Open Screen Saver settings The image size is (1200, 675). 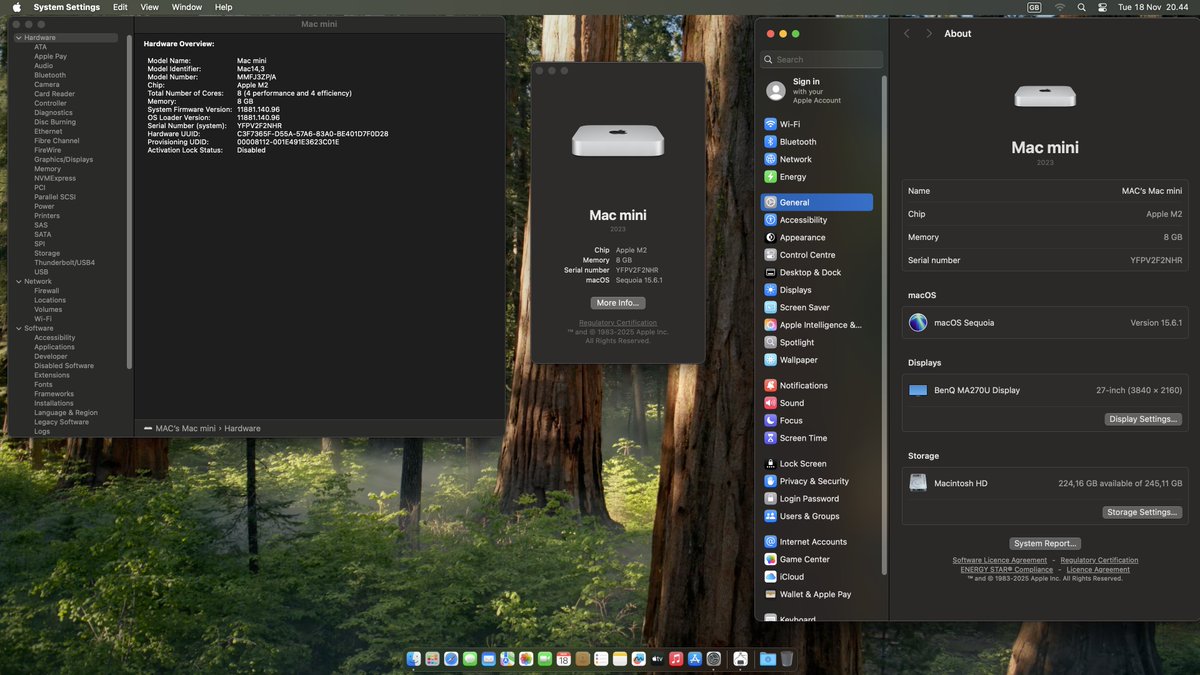817,307
